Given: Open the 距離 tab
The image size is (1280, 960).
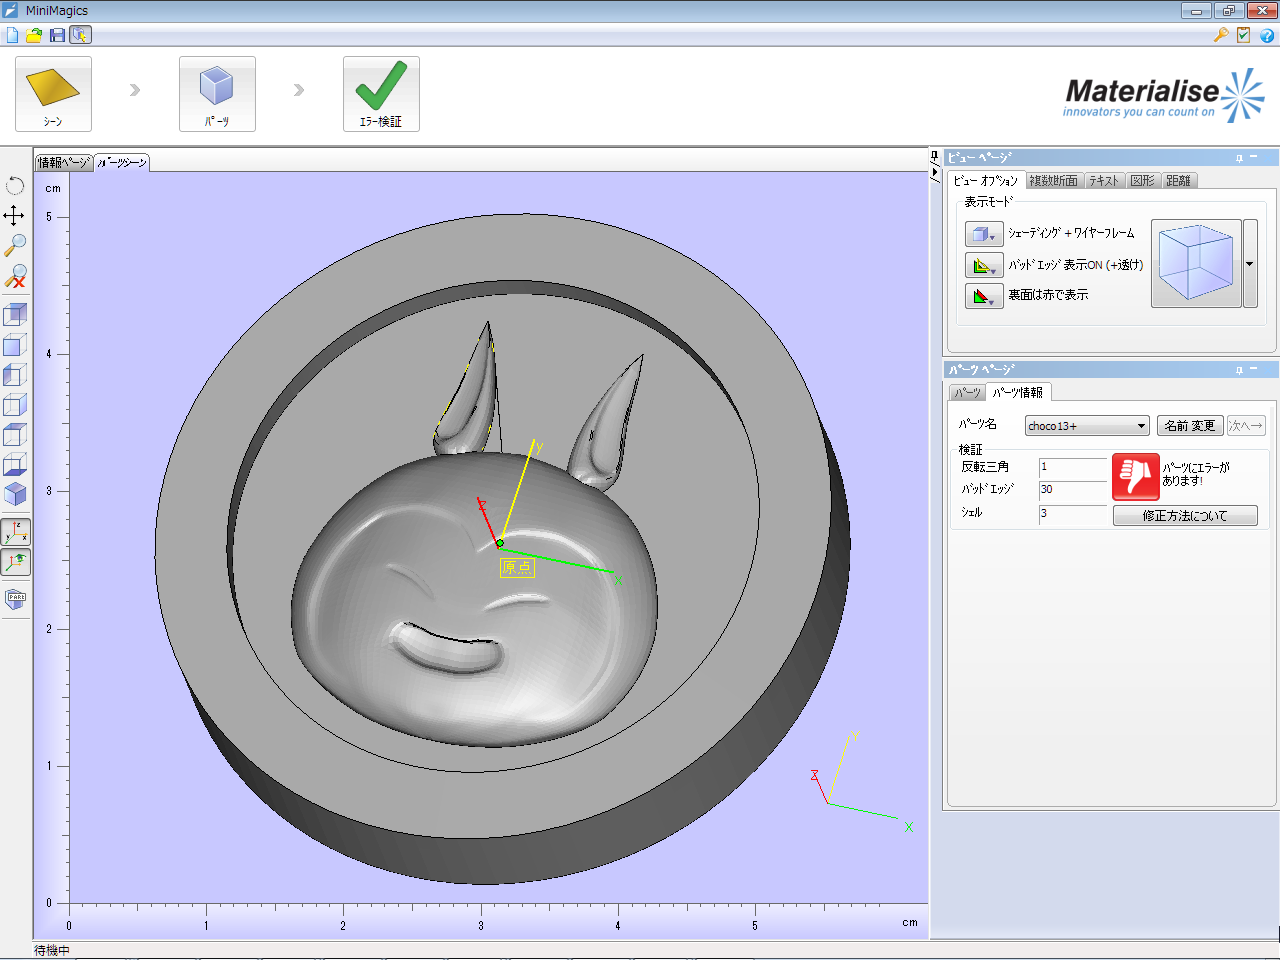Looking at the screenshot, I should tap(1179, 181).
